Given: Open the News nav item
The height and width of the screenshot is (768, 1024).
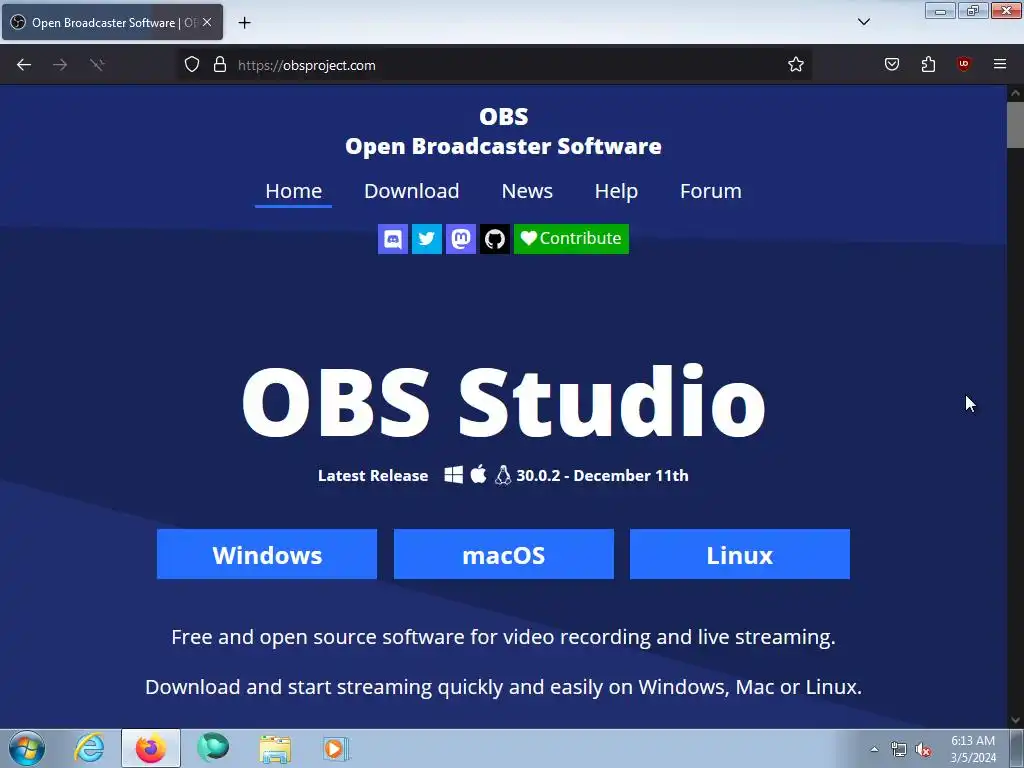Looking at the screenshot, I should coord(527,191).
